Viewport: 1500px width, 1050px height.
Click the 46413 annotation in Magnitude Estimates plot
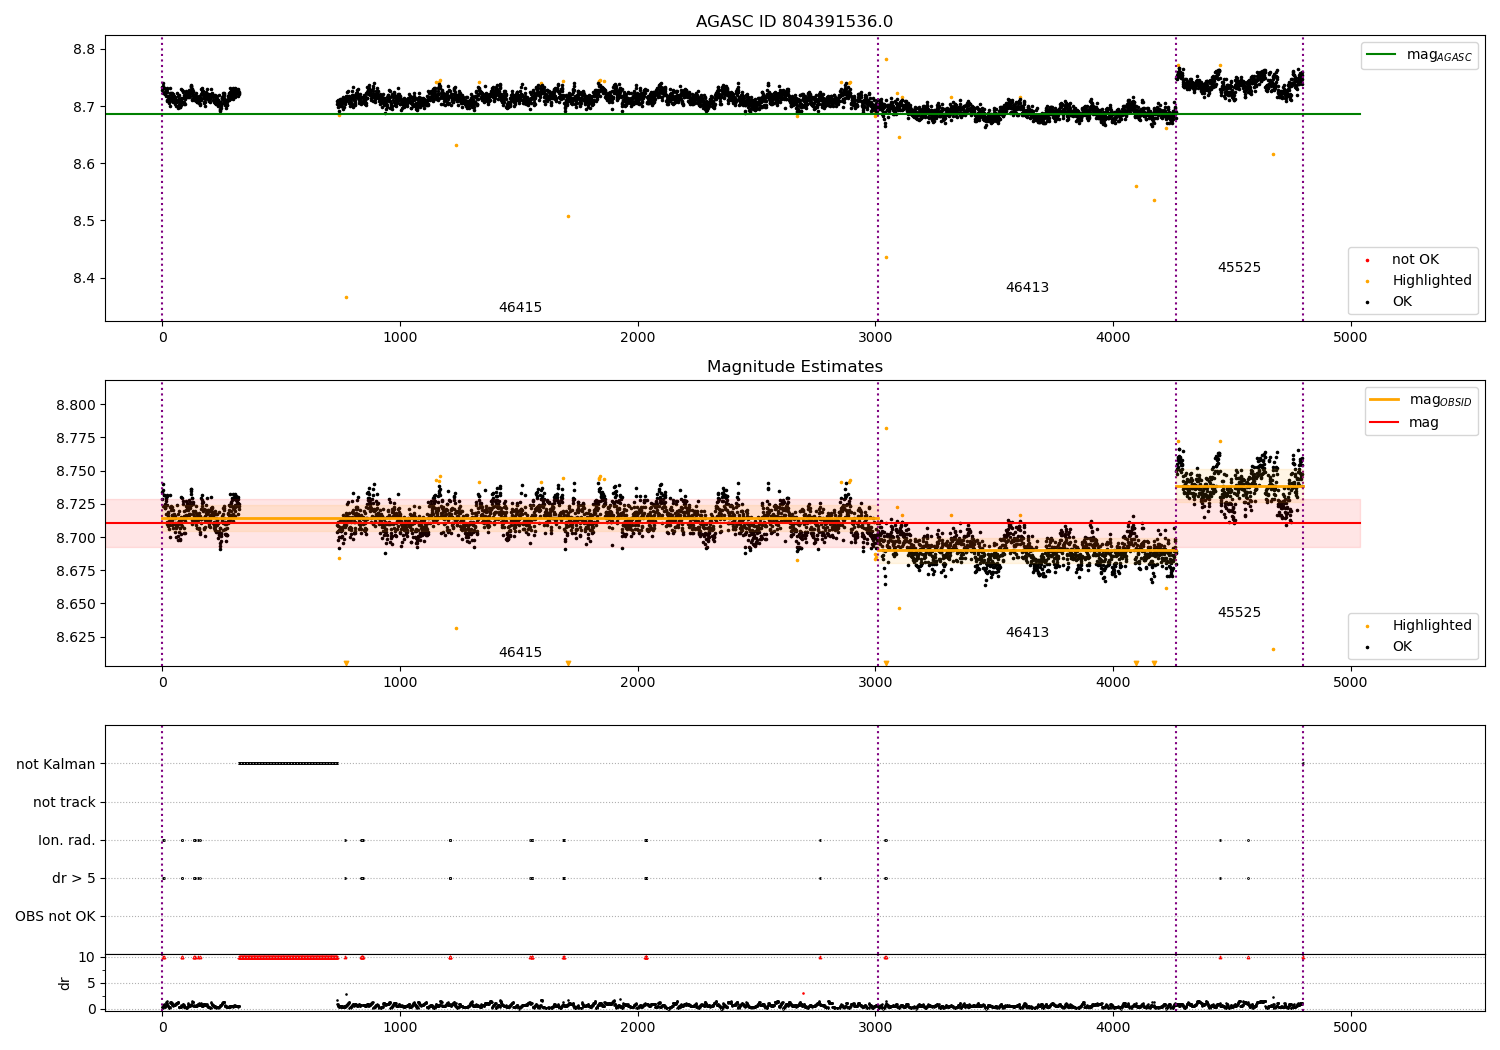click(x=1027, y=633)
